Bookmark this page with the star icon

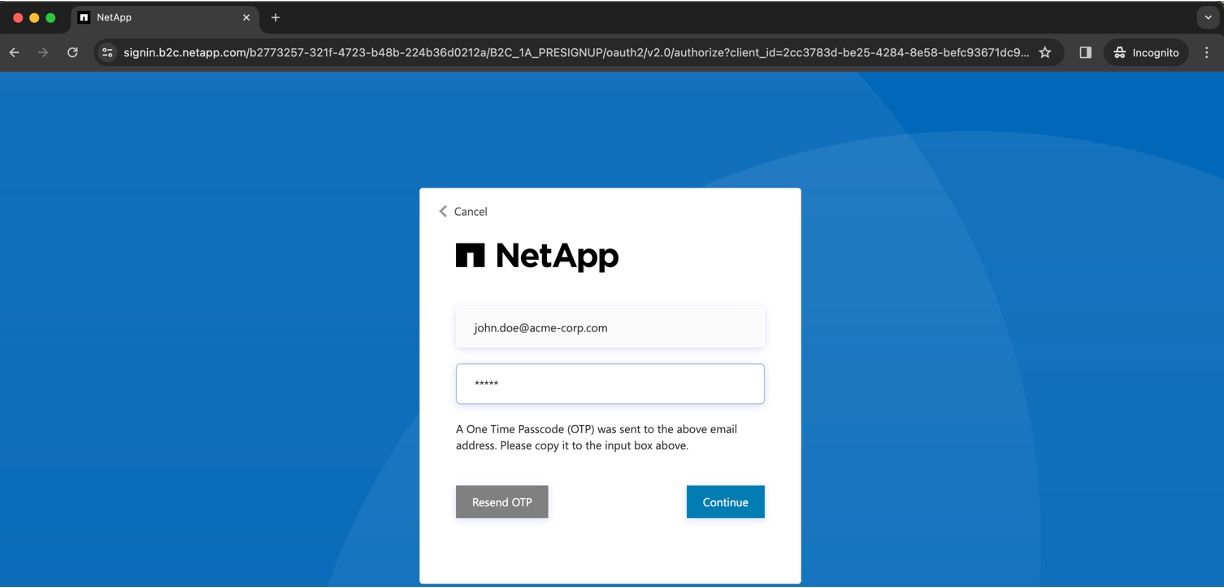[x=1045, y=52]
